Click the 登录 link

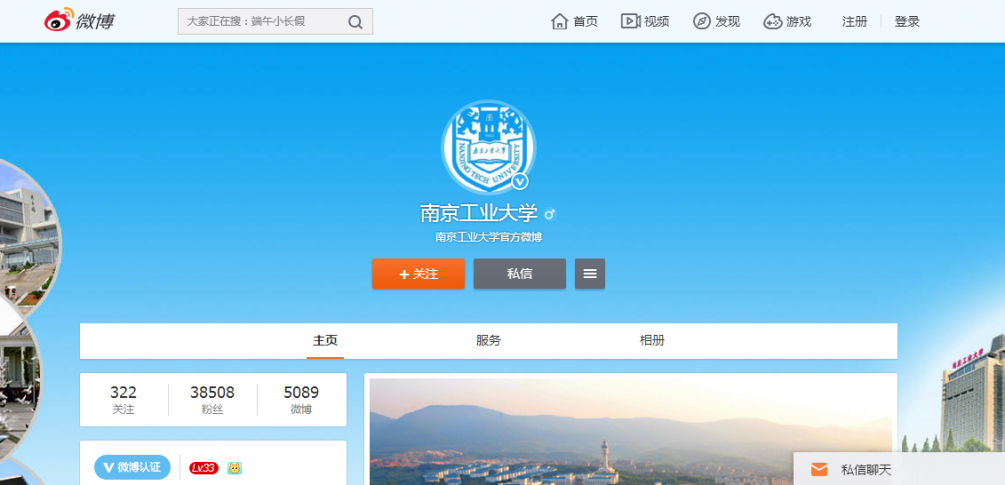point(907,21)
